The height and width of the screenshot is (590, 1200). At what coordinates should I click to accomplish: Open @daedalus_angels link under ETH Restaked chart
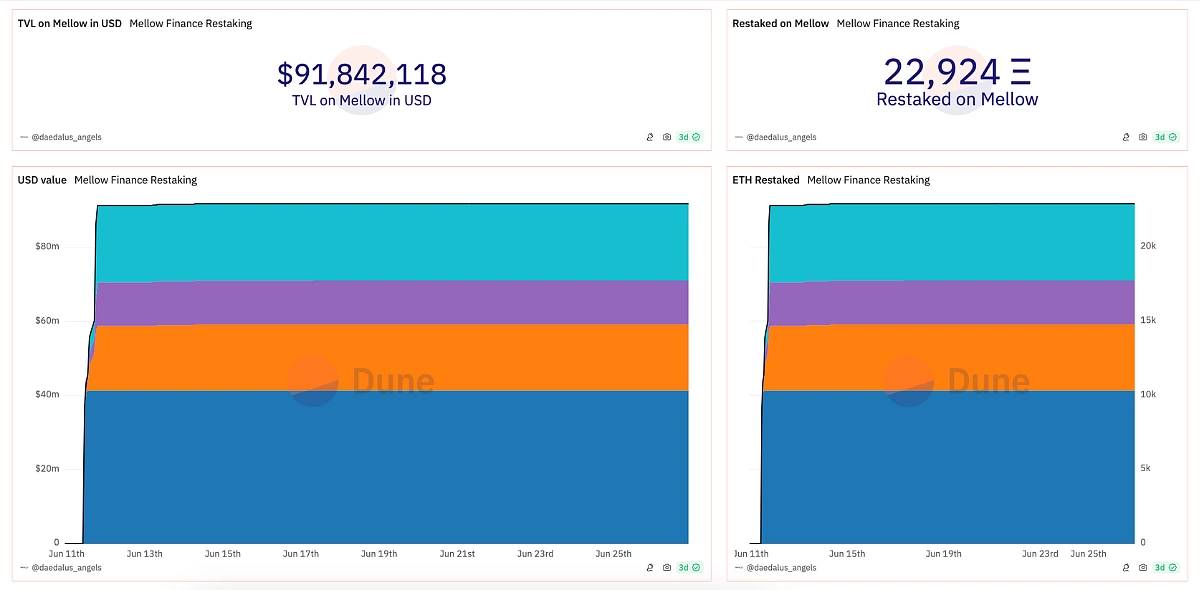tap(781, 568)
